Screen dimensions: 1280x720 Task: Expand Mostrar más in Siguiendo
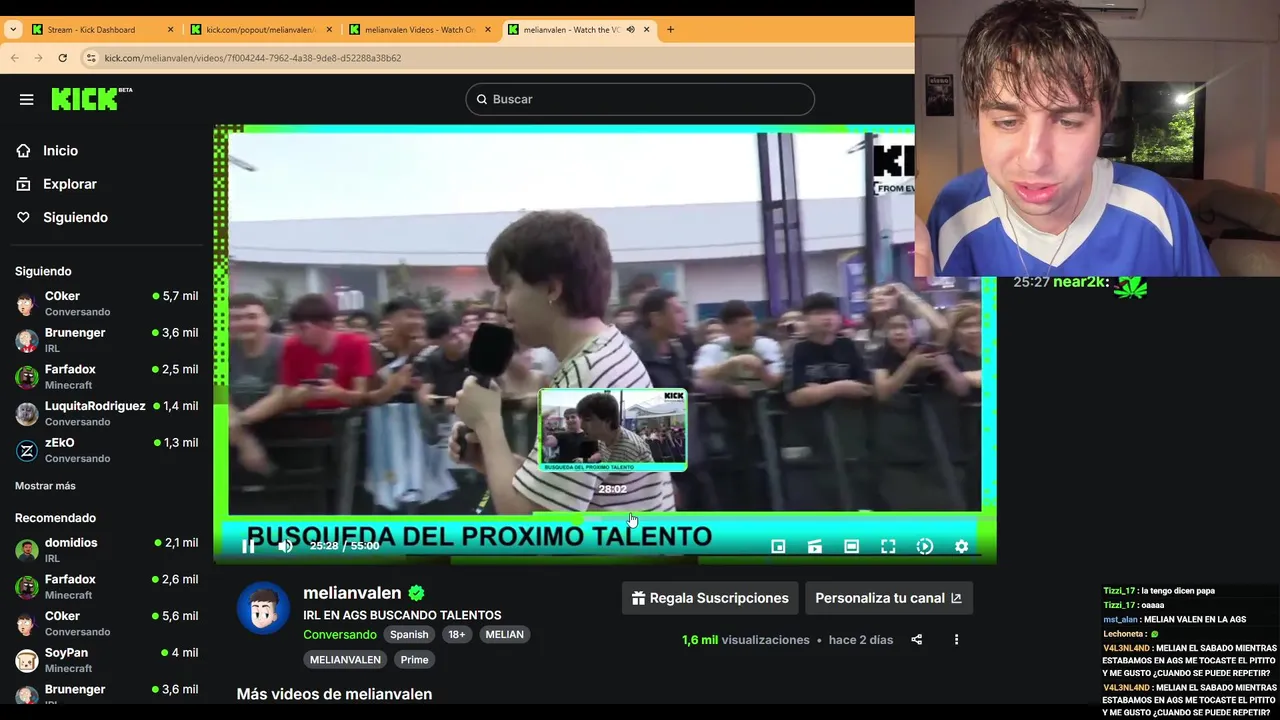tap(45, 486)
